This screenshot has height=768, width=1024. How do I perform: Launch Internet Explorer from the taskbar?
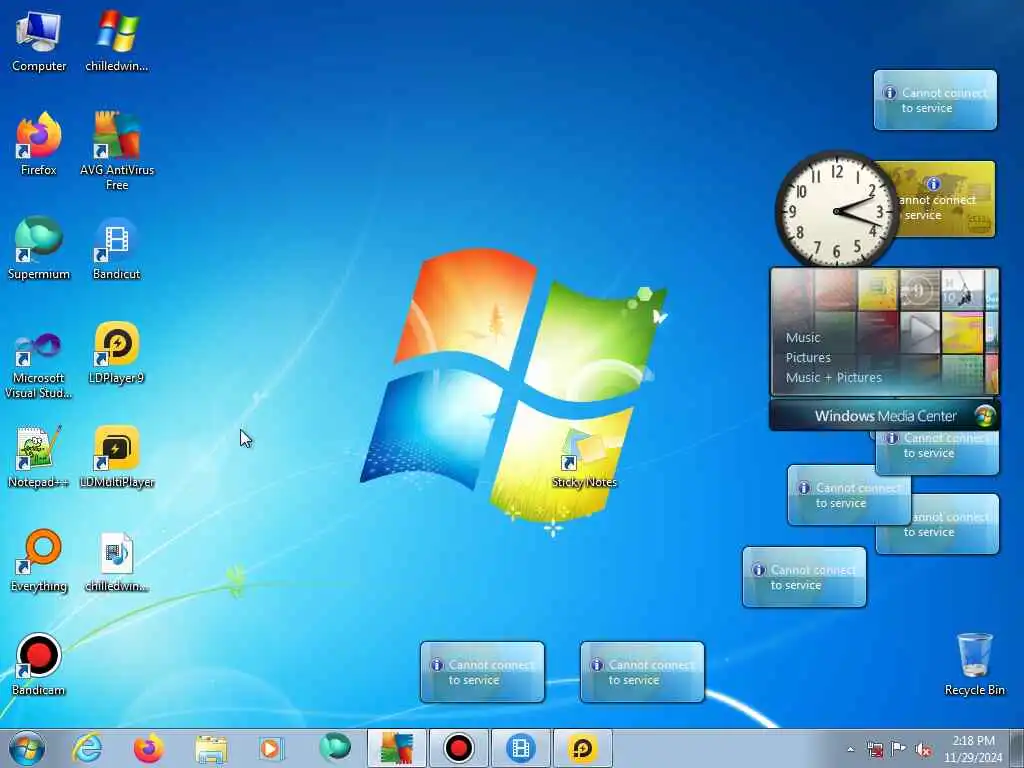[88, 748]
